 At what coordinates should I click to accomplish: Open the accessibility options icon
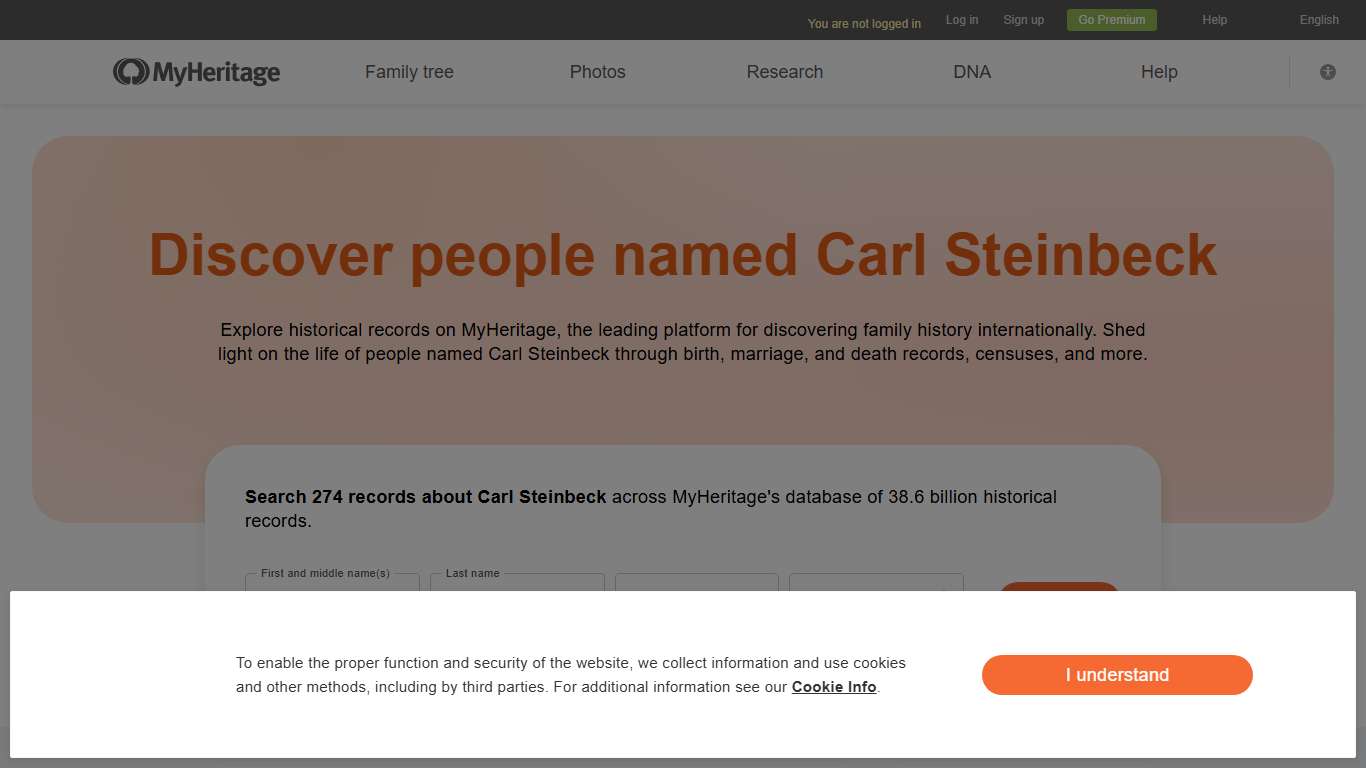[1327, 71]
